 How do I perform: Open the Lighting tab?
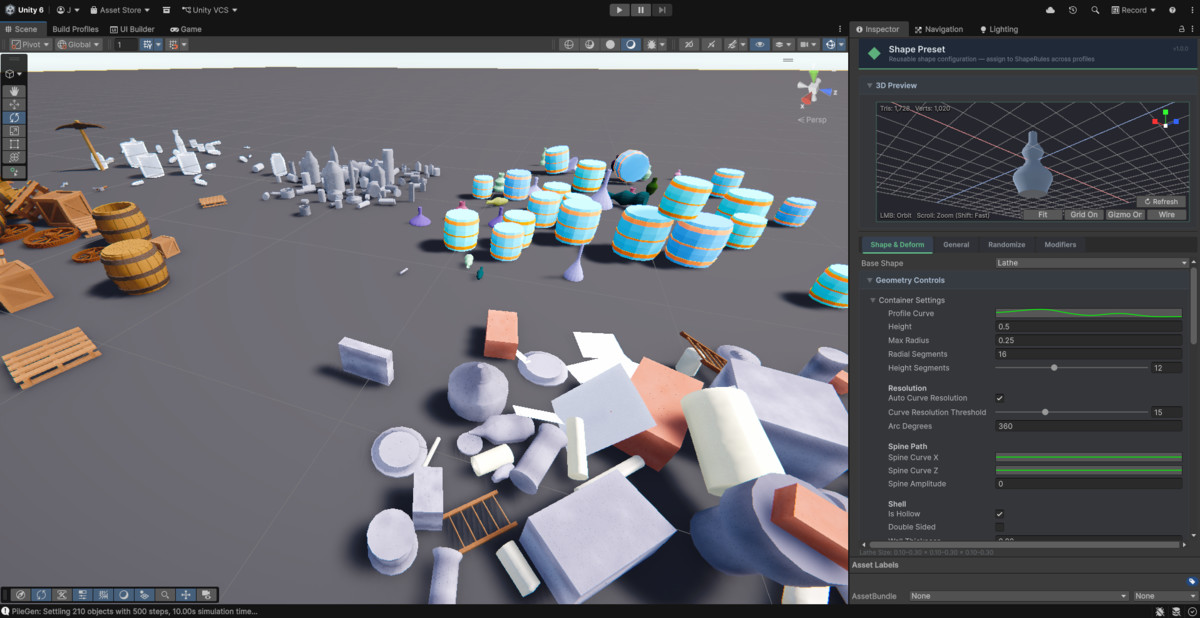click(x=998, y=29)
